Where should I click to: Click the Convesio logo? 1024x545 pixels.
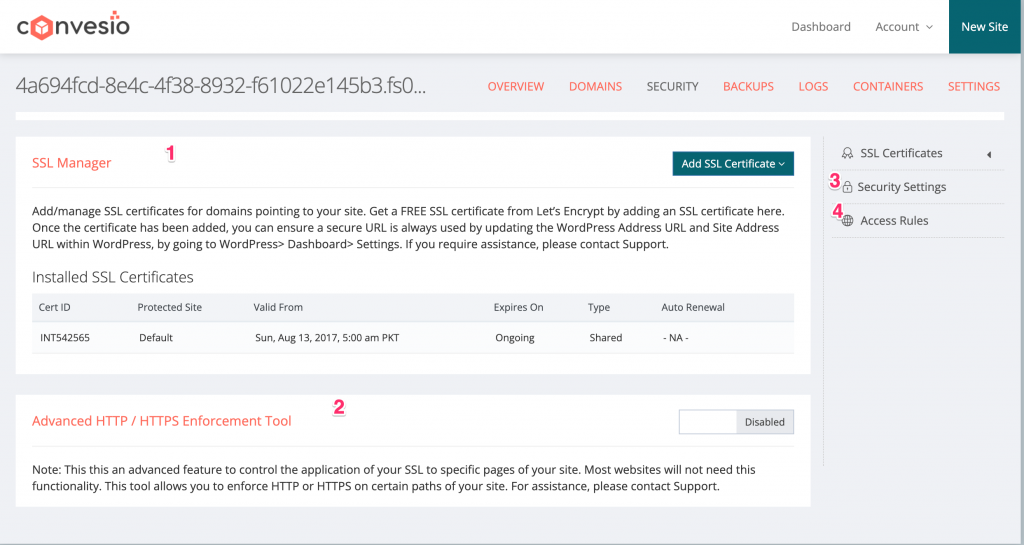pyautogui.click(x=73, y=25)
